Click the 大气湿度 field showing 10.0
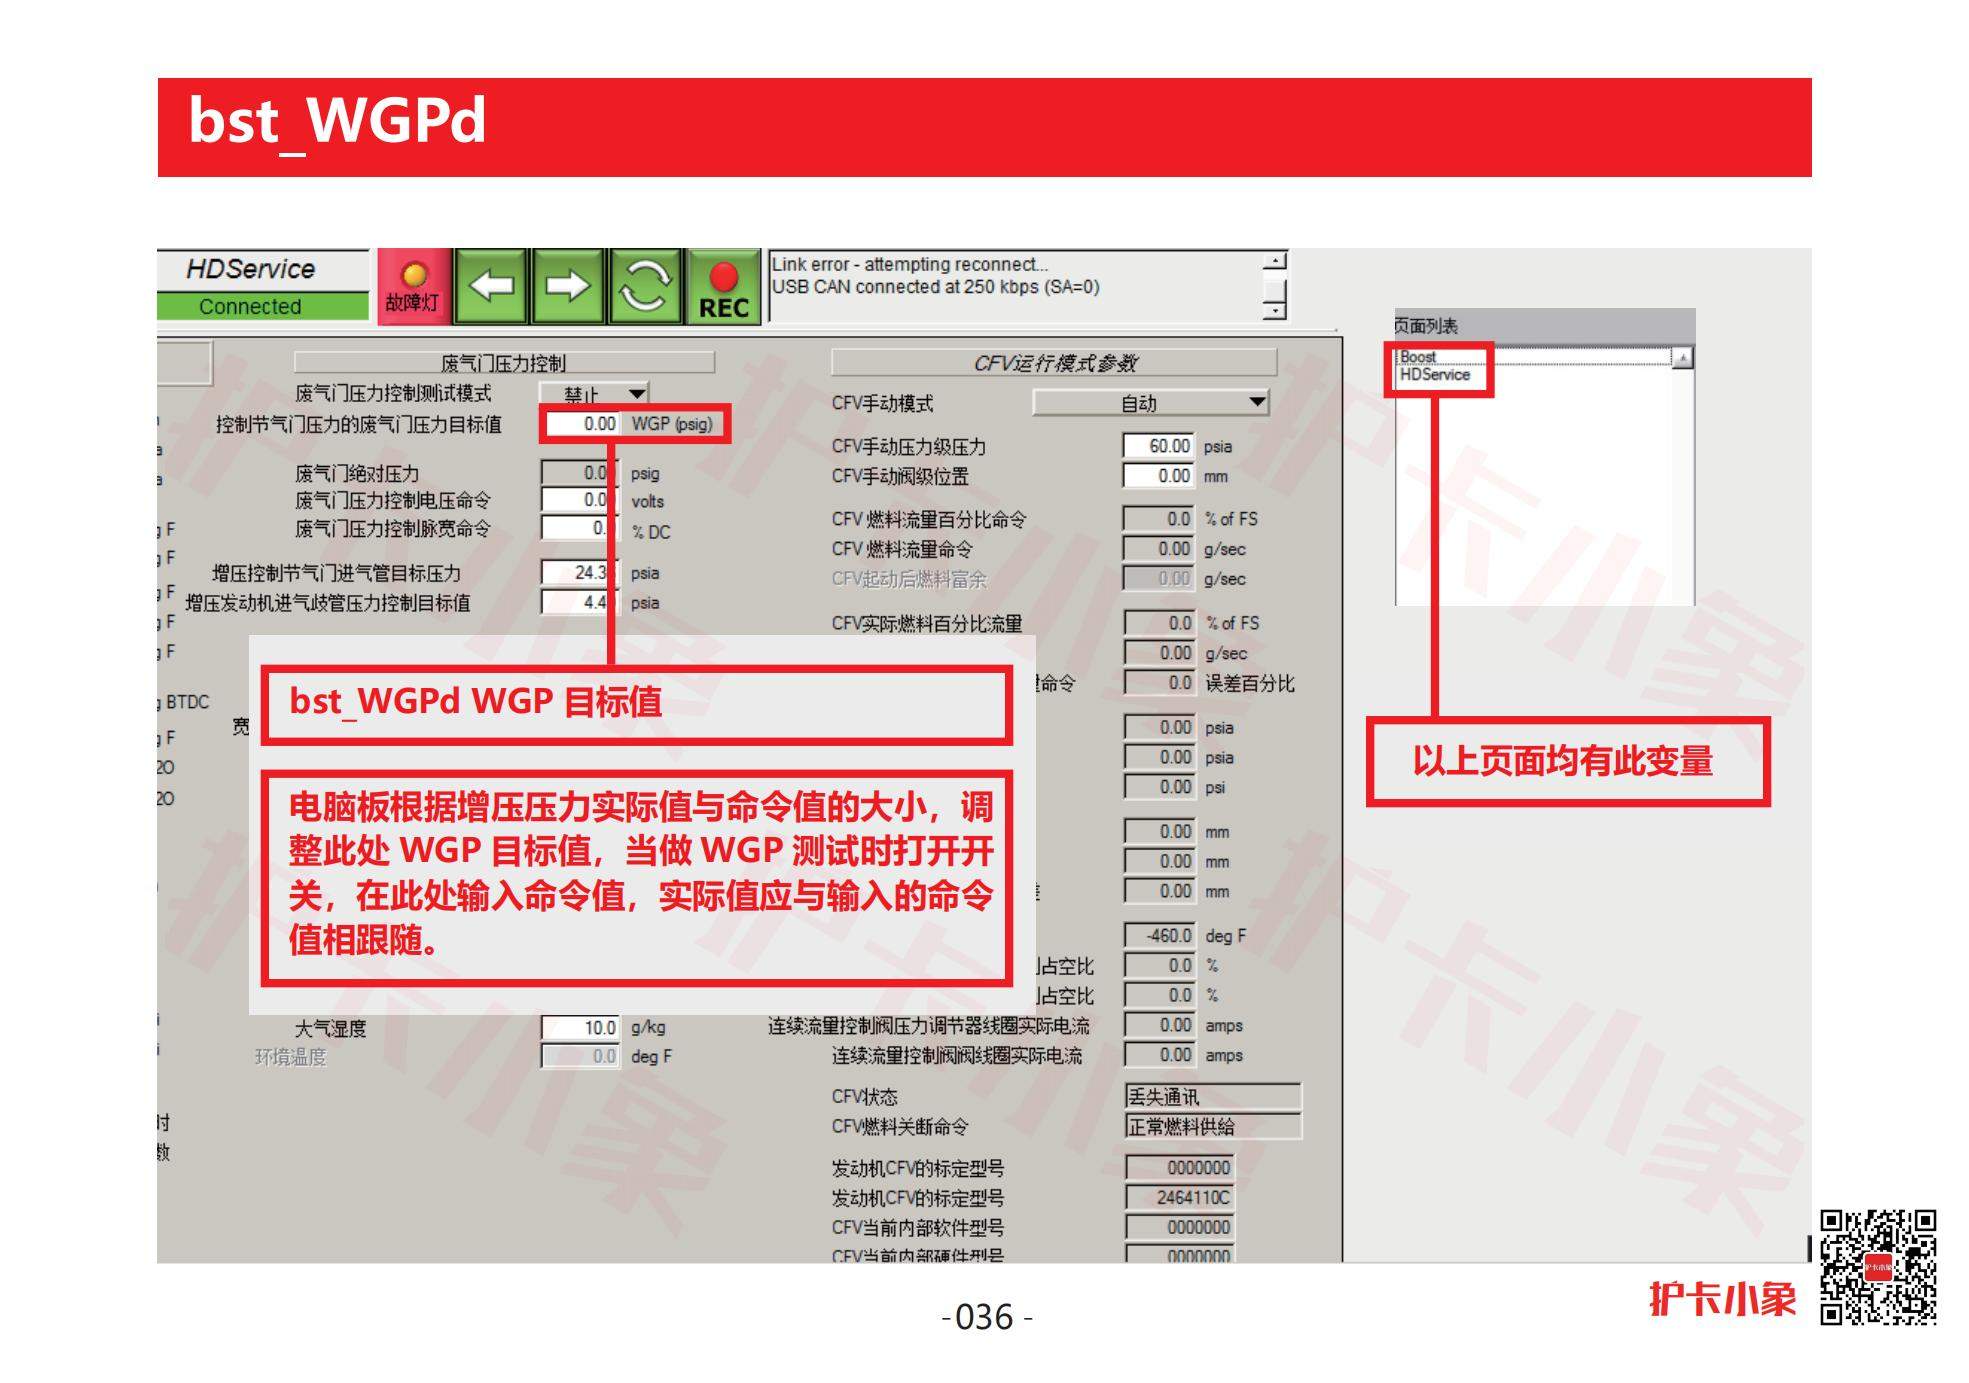1969x1383 pixels. [x=580, y=1027]
